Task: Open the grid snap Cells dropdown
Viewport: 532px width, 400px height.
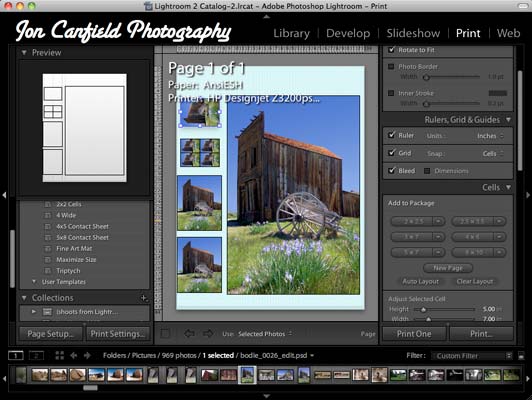Action: [493, 154]
